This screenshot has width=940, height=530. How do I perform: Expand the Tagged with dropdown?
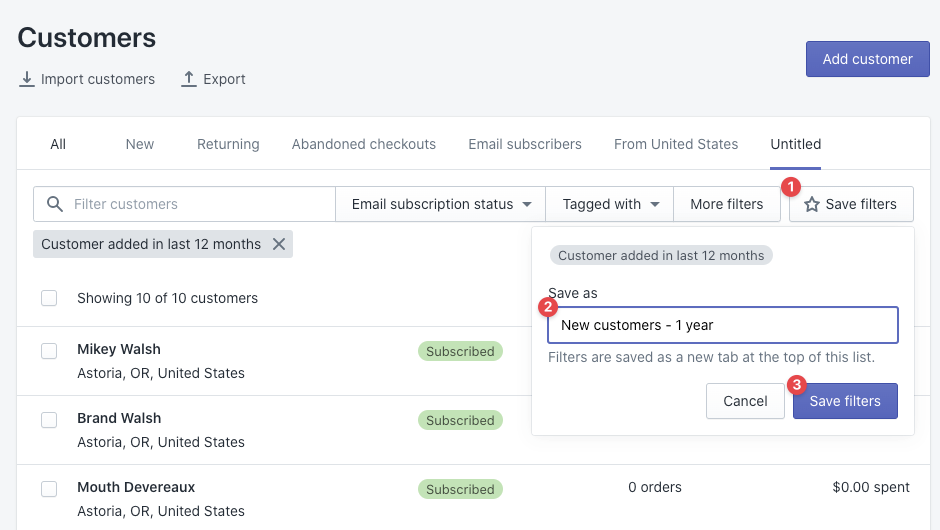[610, 204]
